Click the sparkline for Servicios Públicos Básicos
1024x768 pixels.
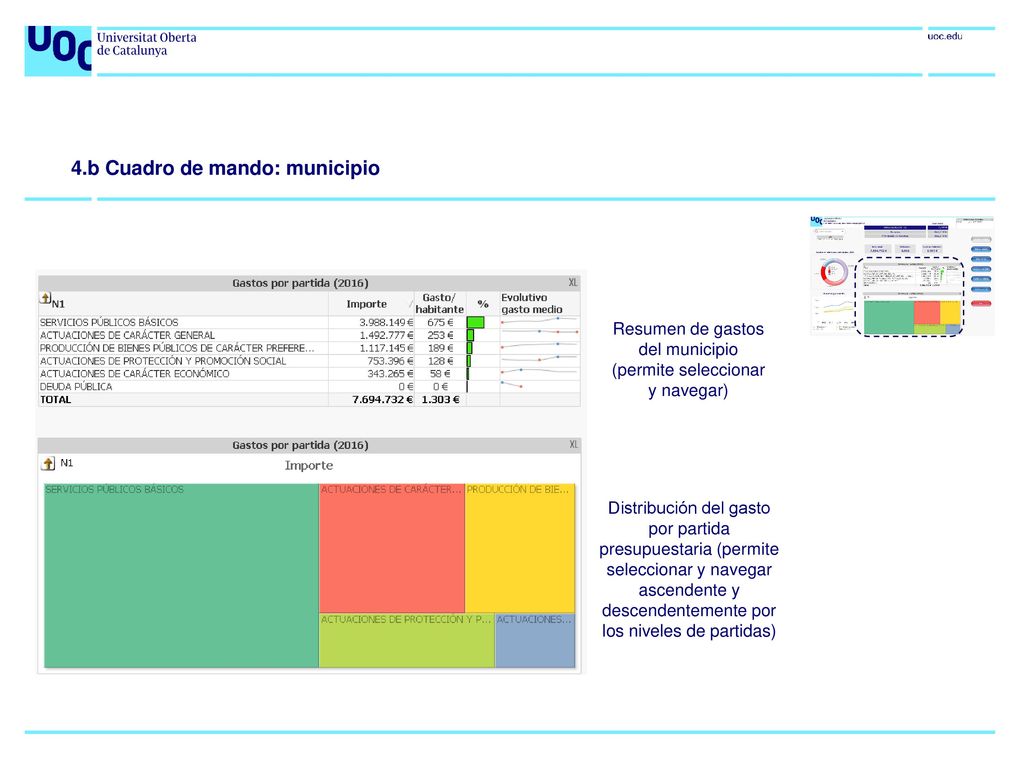coord(539,321)
